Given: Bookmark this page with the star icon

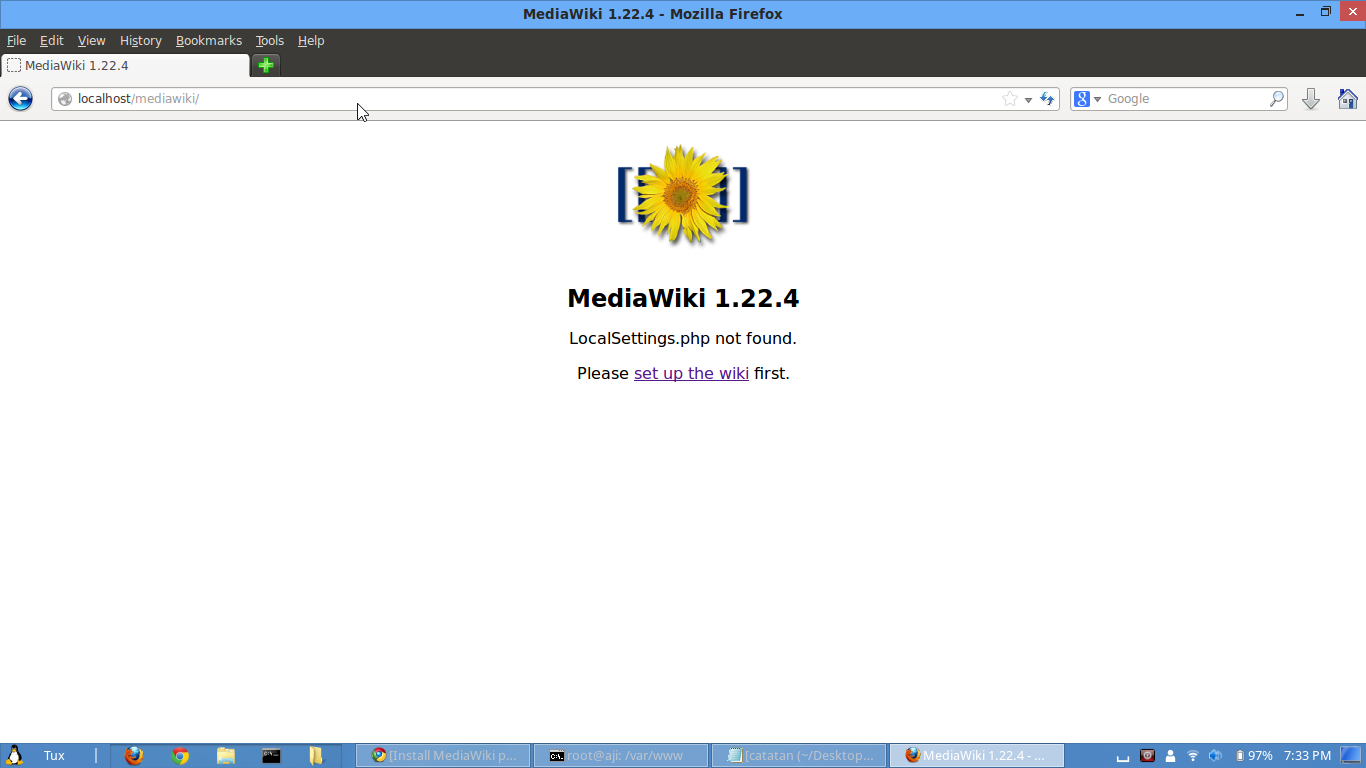Looking at the screenshot, I should pyautogui.click(x=1010, y=99).
